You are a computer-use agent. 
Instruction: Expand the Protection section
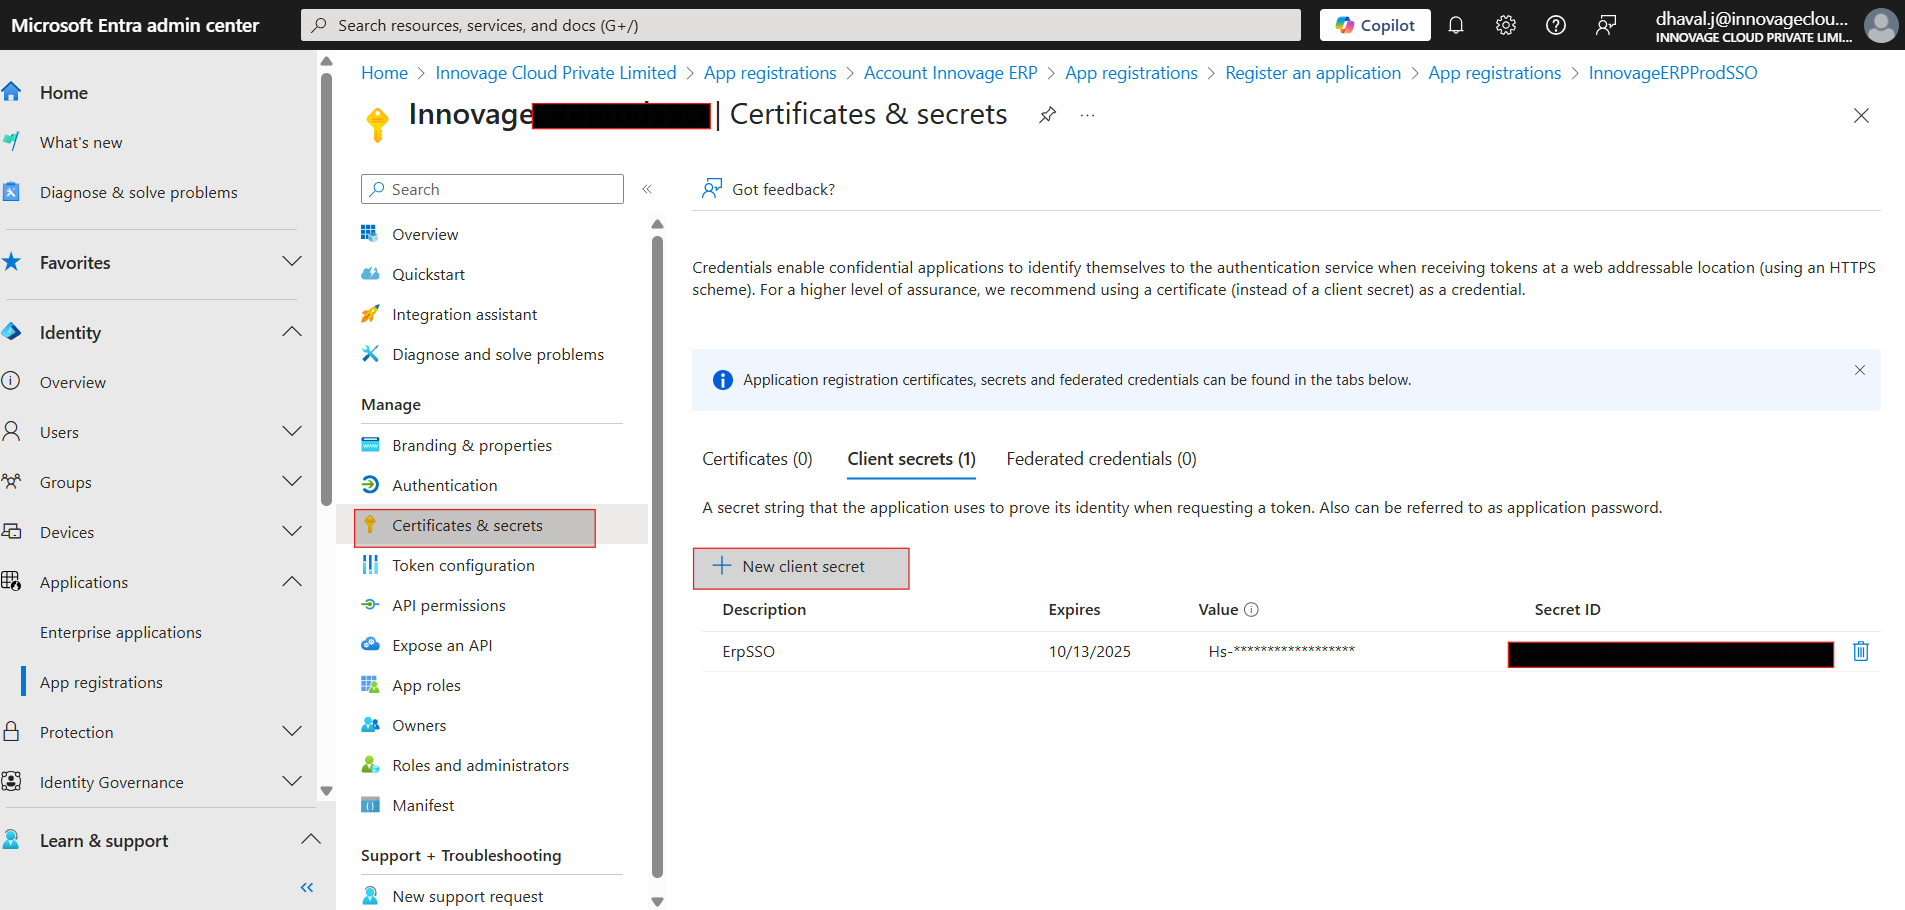(x=291, y=731)
